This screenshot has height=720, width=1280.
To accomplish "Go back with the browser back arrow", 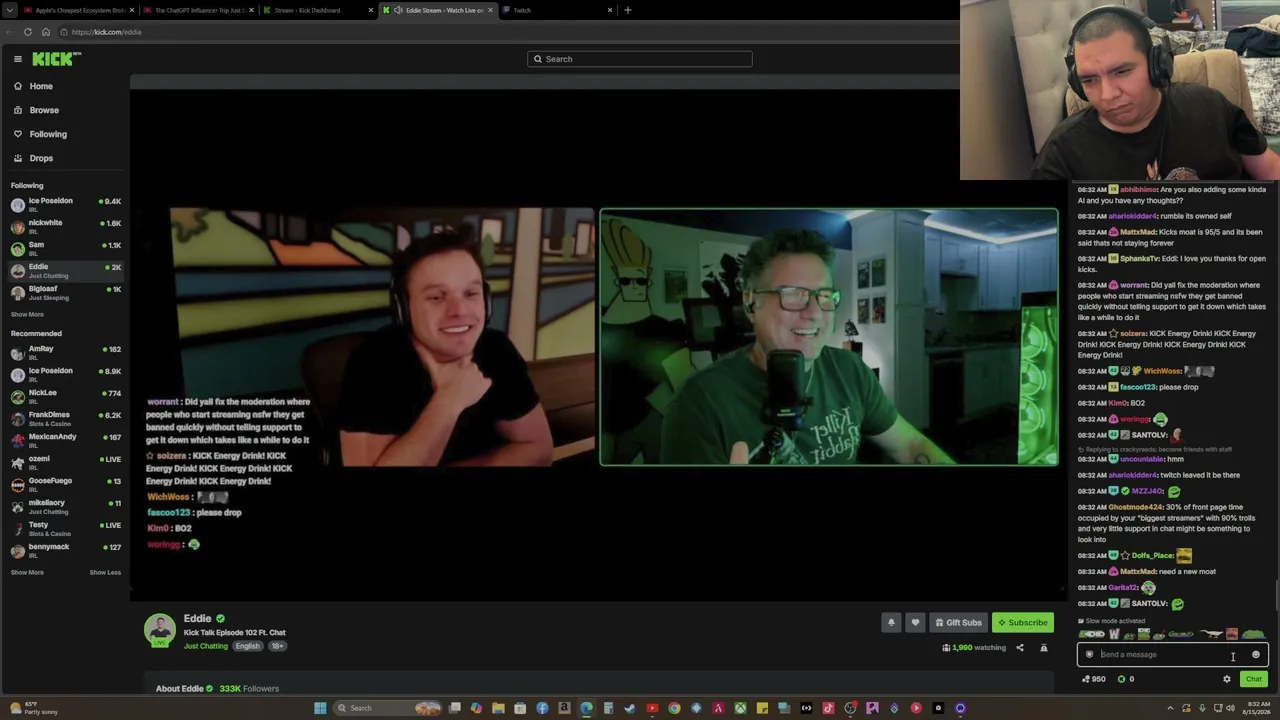I will click(x=10, y=32).
